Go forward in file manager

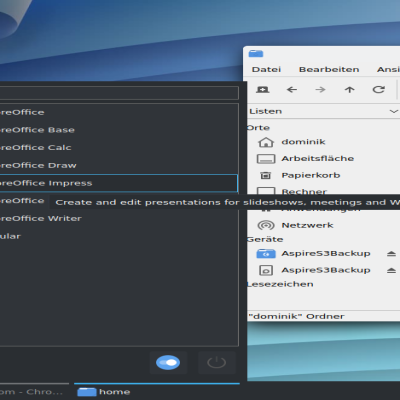pos(320,89)
